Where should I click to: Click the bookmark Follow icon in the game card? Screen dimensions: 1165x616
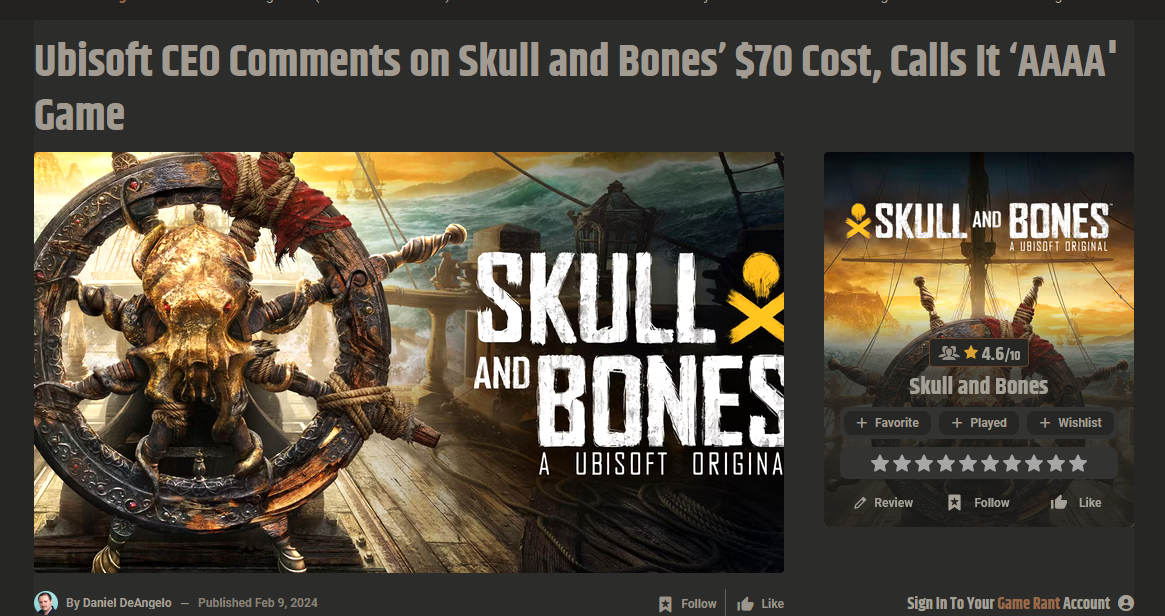(x=955, y=503)
